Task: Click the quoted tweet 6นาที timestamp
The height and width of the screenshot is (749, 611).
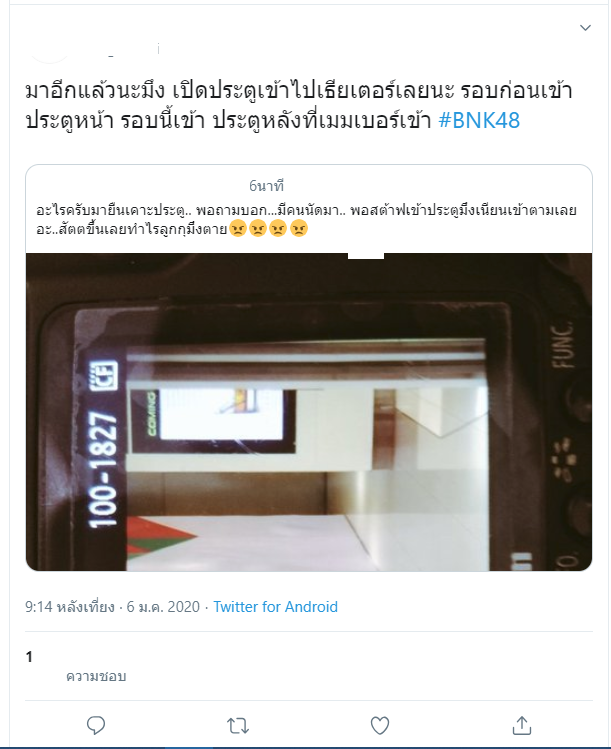Action: [267, 185]
